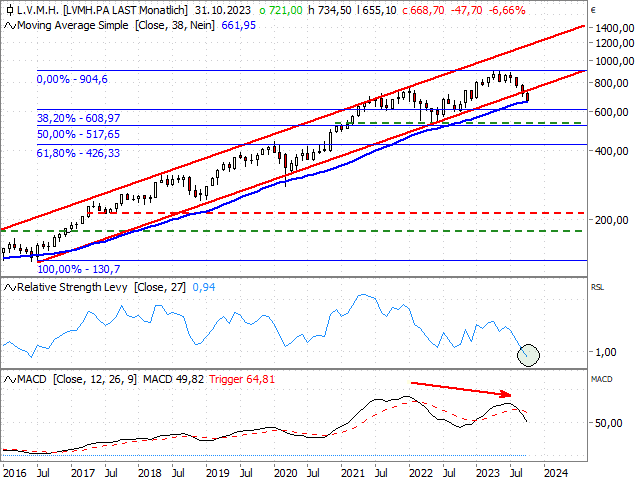Click Fibonacci label 100,00% - 130,7
The width and height of the screenshot is (640, 480).
[79, 269]
